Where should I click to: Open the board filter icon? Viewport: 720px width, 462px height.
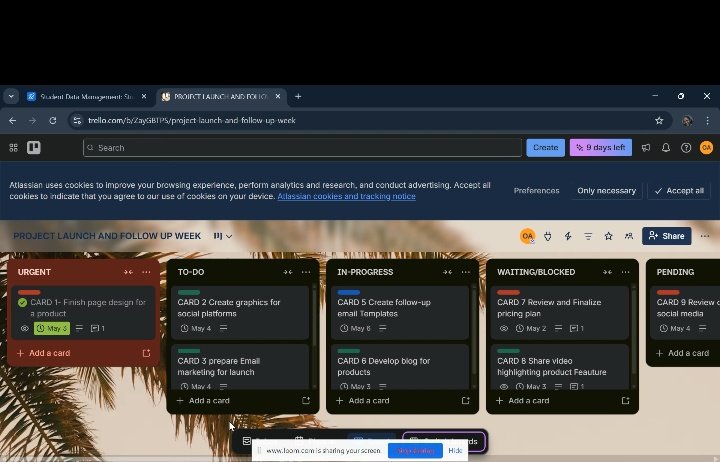coord(588,236)
